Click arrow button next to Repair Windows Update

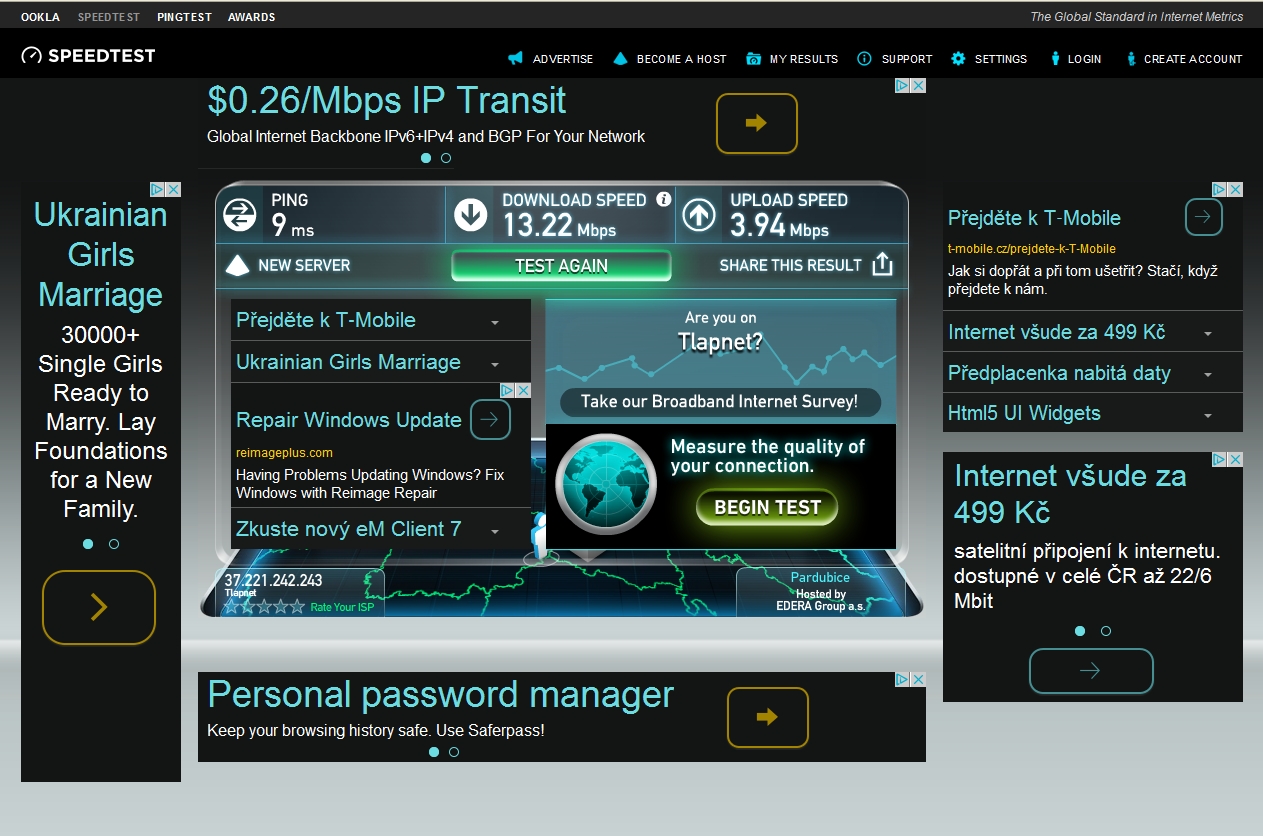pyautogui.click(x=489, y=420)
